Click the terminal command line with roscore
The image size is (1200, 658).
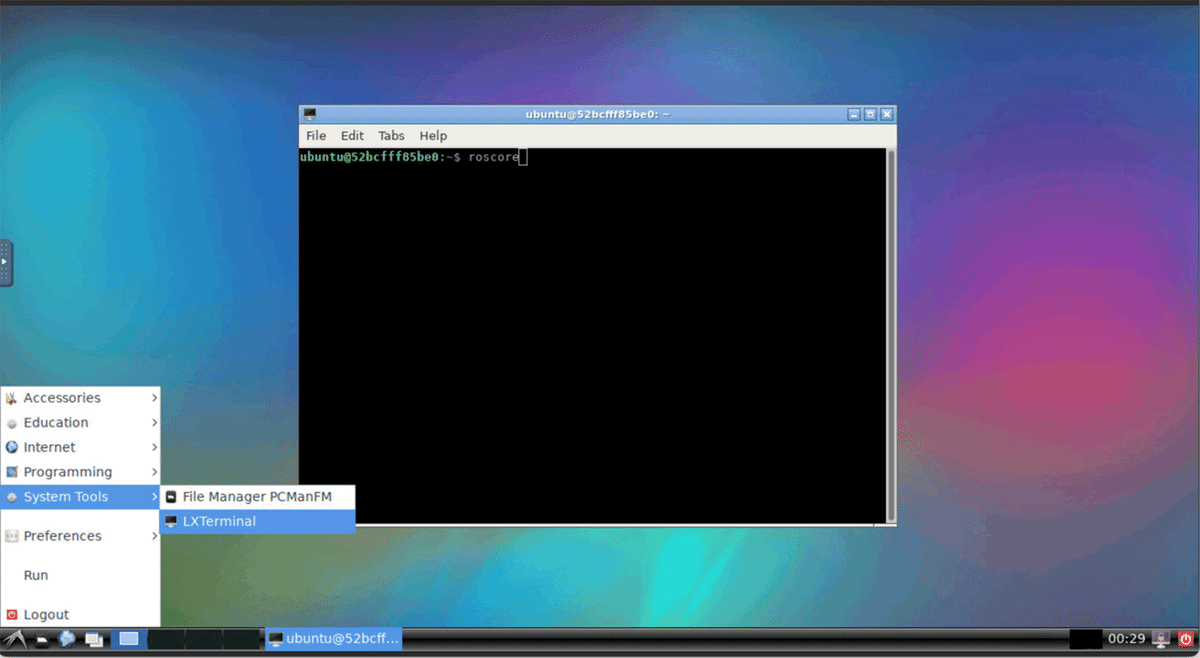[x=412, y=157]
